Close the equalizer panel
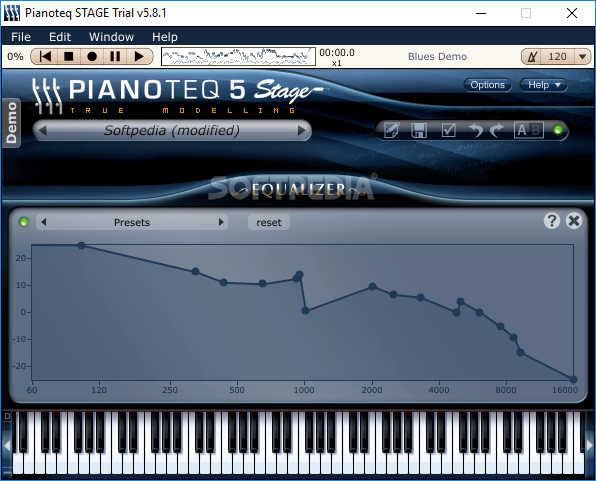This screenshot has width=596, height=481. 574,221
